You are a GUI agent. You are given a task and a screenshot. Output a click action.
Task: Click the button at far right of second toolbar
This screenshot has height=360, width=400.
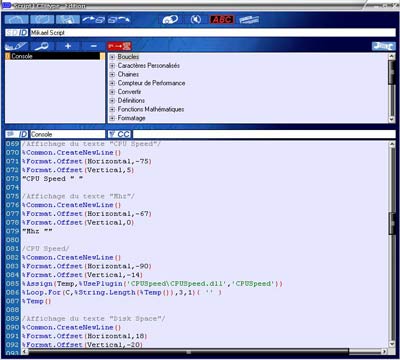pos(383,46)
